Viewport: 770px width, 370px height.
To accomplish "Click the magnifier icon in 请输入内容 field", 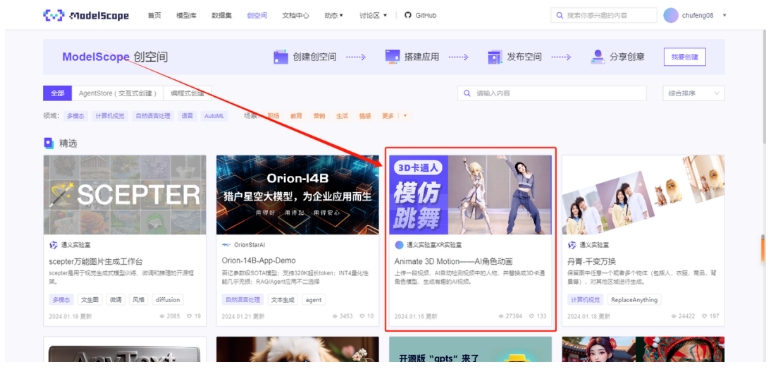I will [x=467, y=93].
